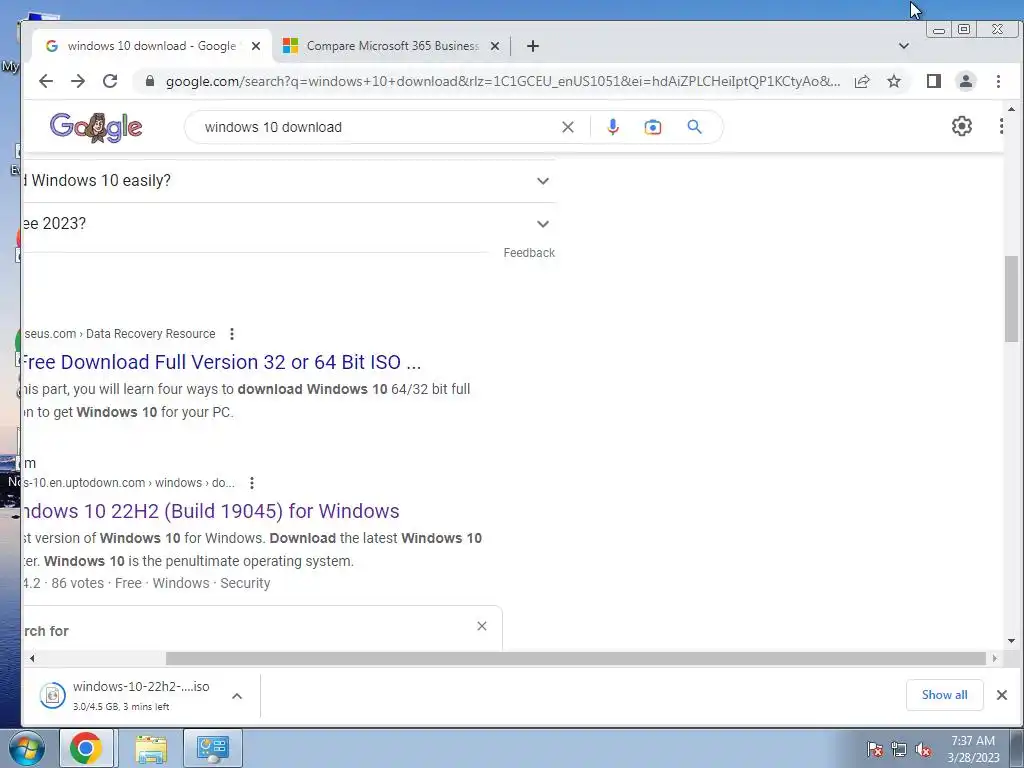Open the network tray icon
The height and width of the screenshot is (768, 1024).
pyautogui.click(x=899, y=749)
